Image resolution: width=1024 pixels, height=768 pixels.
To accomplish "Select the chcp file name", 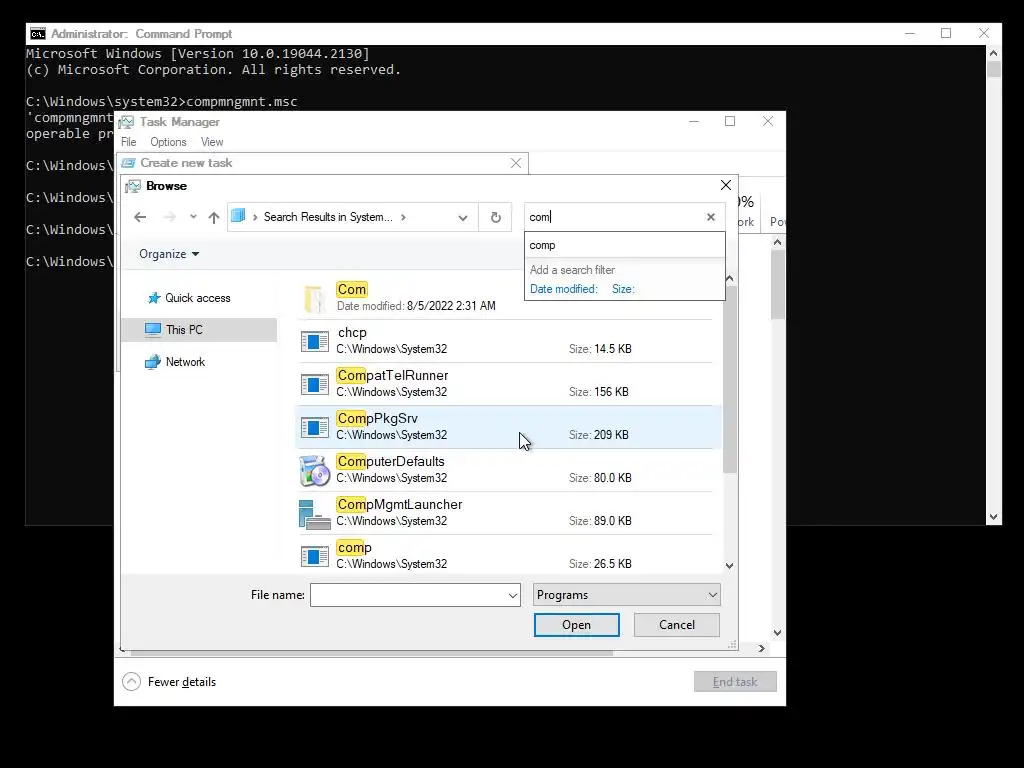I will point(352,332).
